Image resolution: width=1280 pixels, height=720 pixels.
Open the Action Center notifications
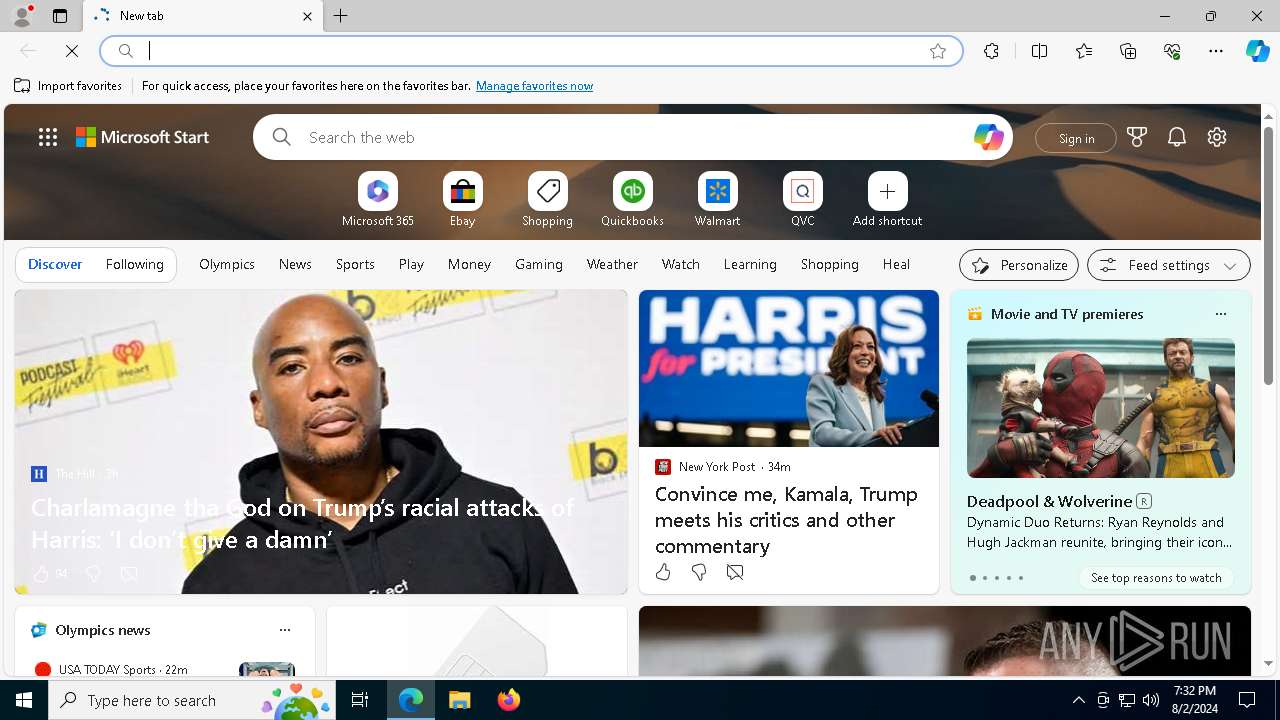point(1247,700)
